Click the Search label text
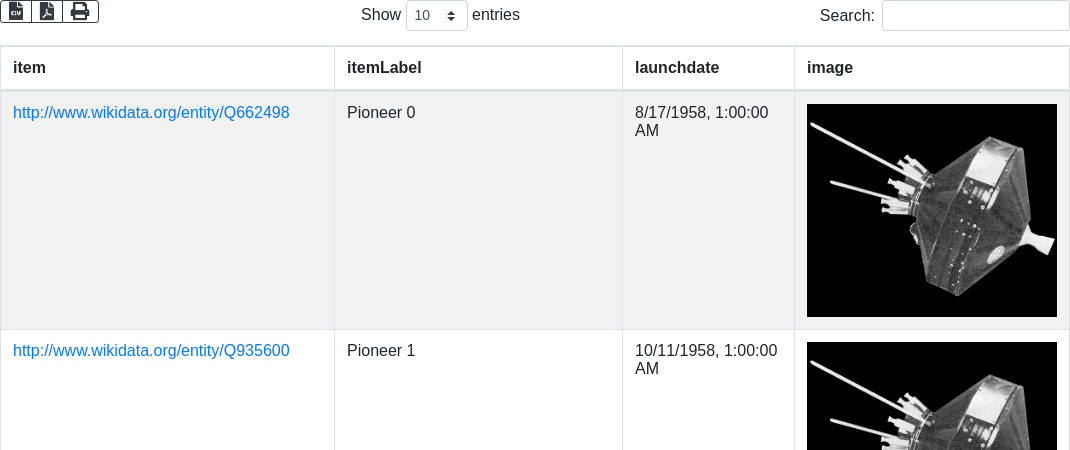Viewport: 1070px width, 450px height. pyautogui.click(x=846, y=15)
